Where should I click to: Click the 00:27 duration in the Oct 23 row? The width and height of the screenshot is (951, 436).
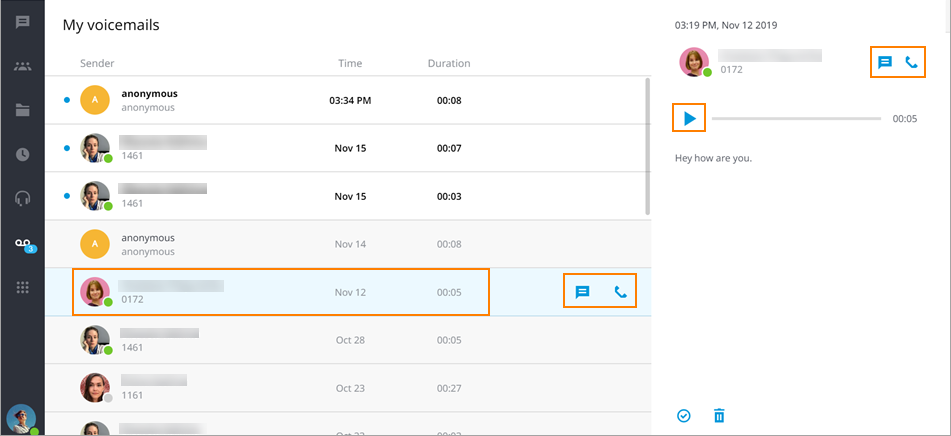(449, 388)
